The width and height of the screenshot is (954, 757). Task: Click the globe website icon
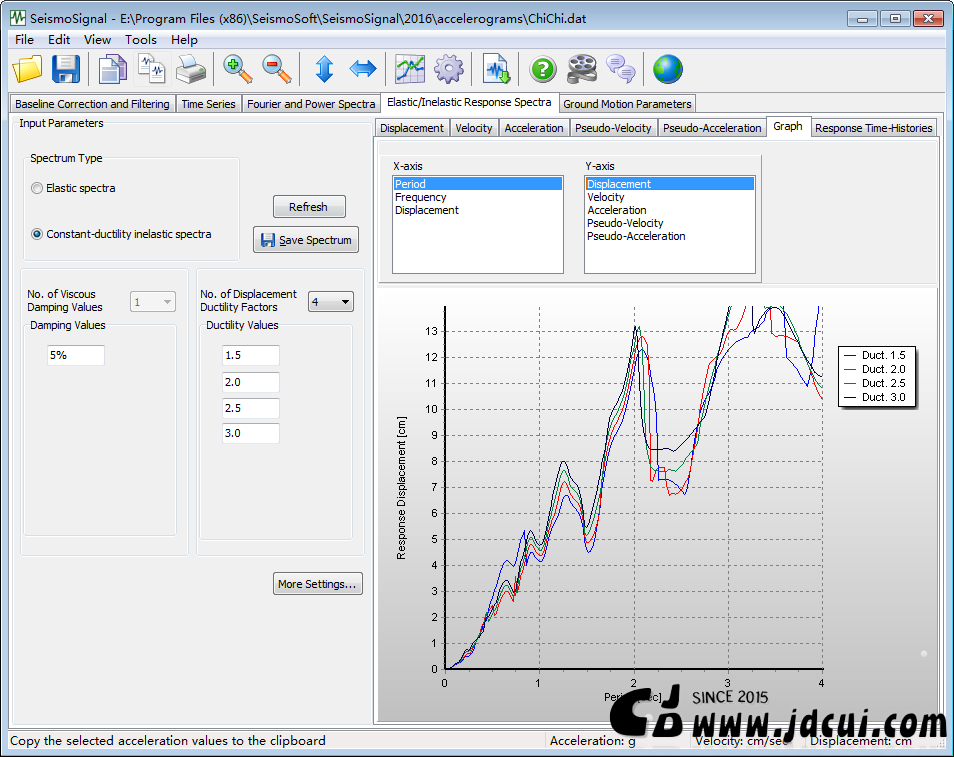tap(668, 69)
